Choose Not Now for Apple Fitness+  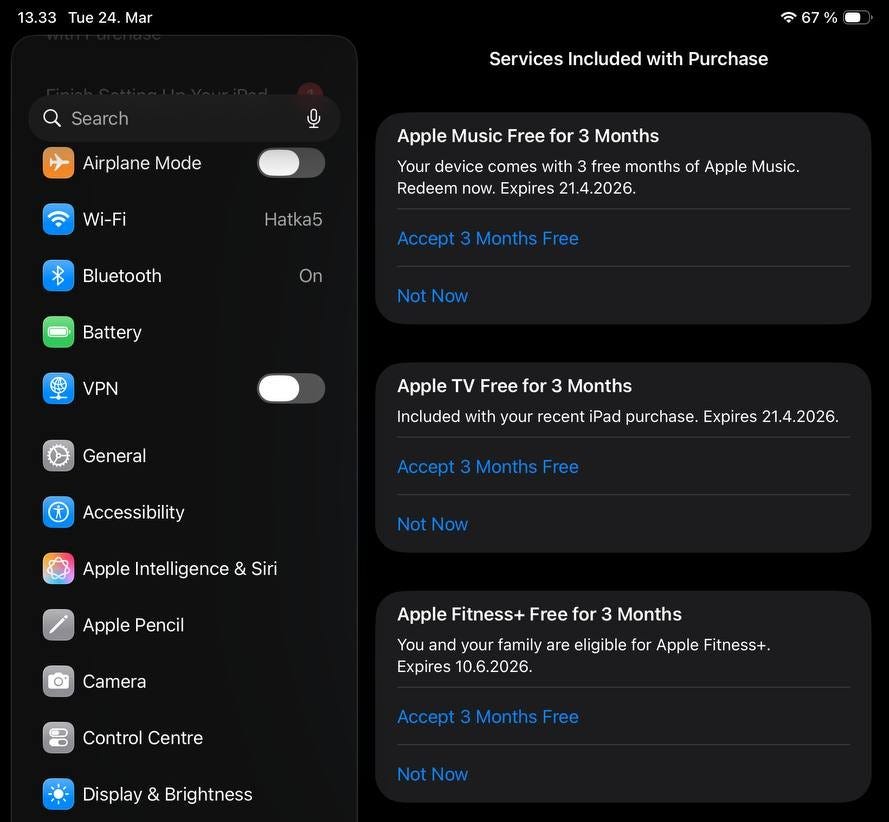[x=433, y=774]
